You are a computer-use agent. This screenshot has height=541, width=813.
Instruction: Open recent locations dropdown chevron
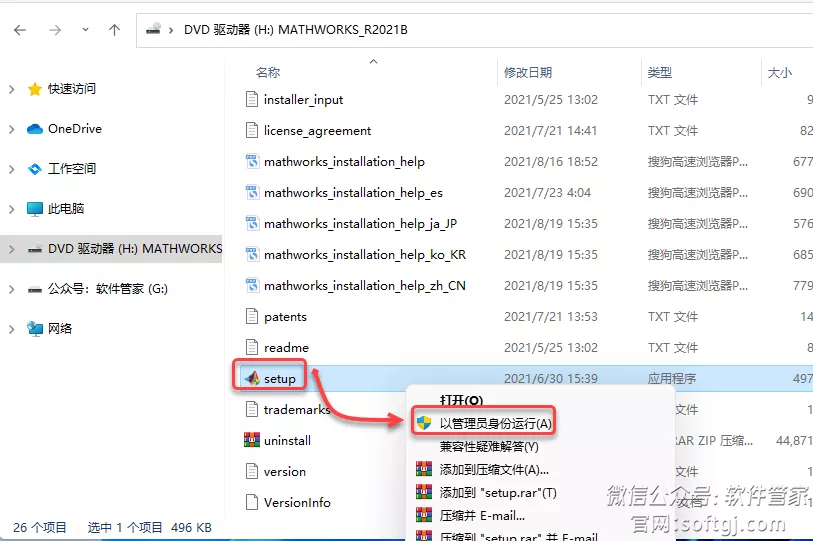click(85, 30)
